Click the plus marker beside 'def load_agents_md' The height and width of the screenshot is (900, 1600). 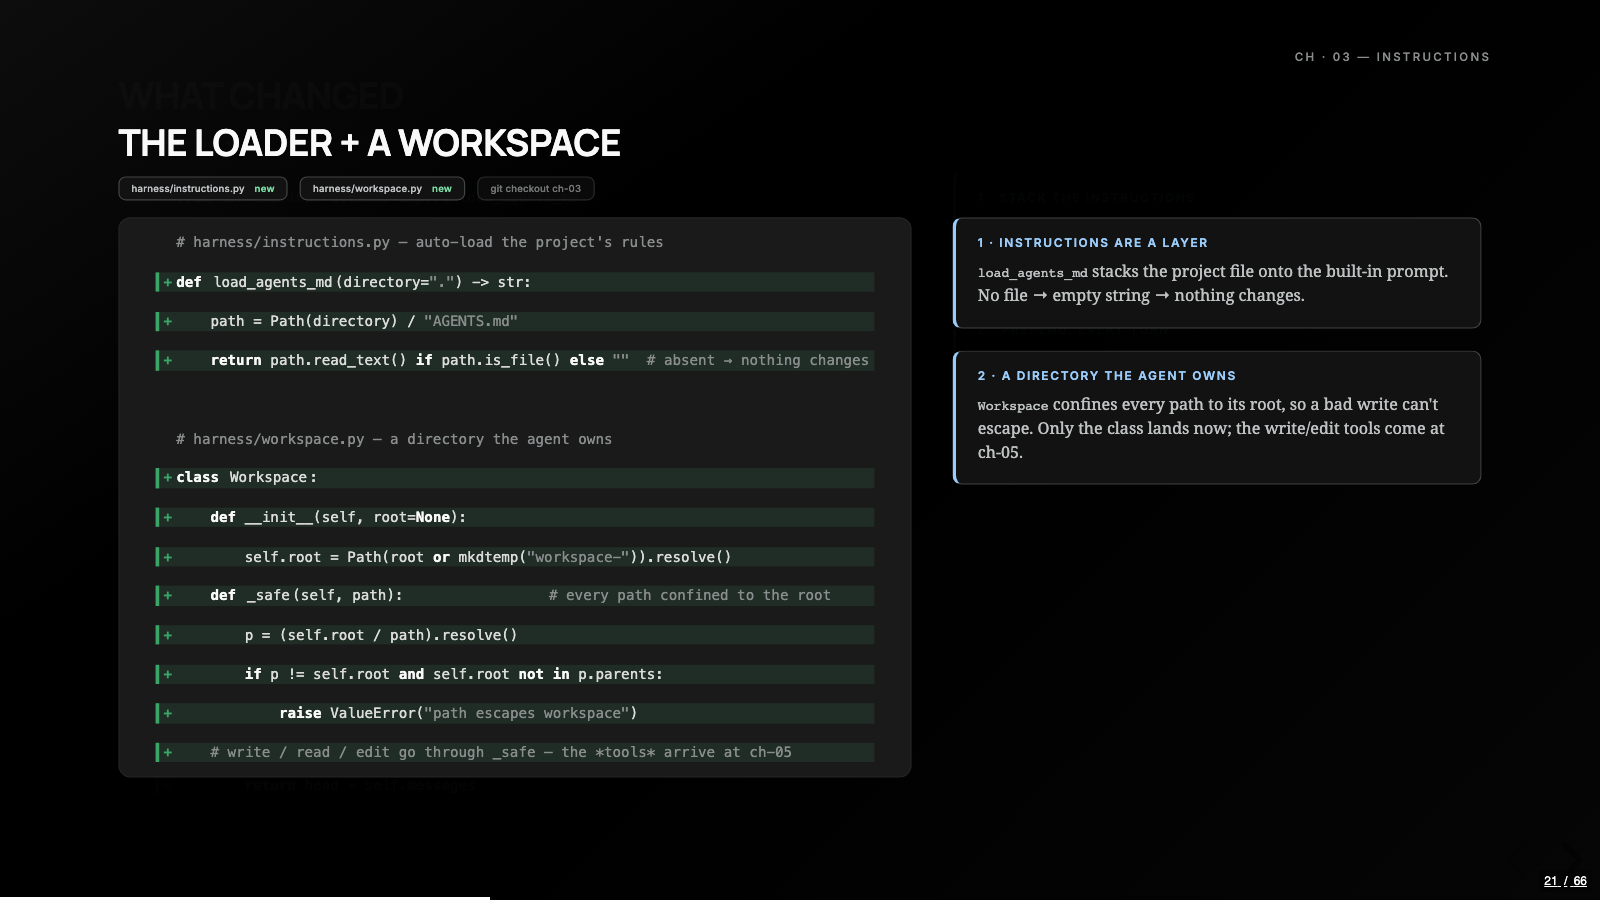click(x=167, y=282)
